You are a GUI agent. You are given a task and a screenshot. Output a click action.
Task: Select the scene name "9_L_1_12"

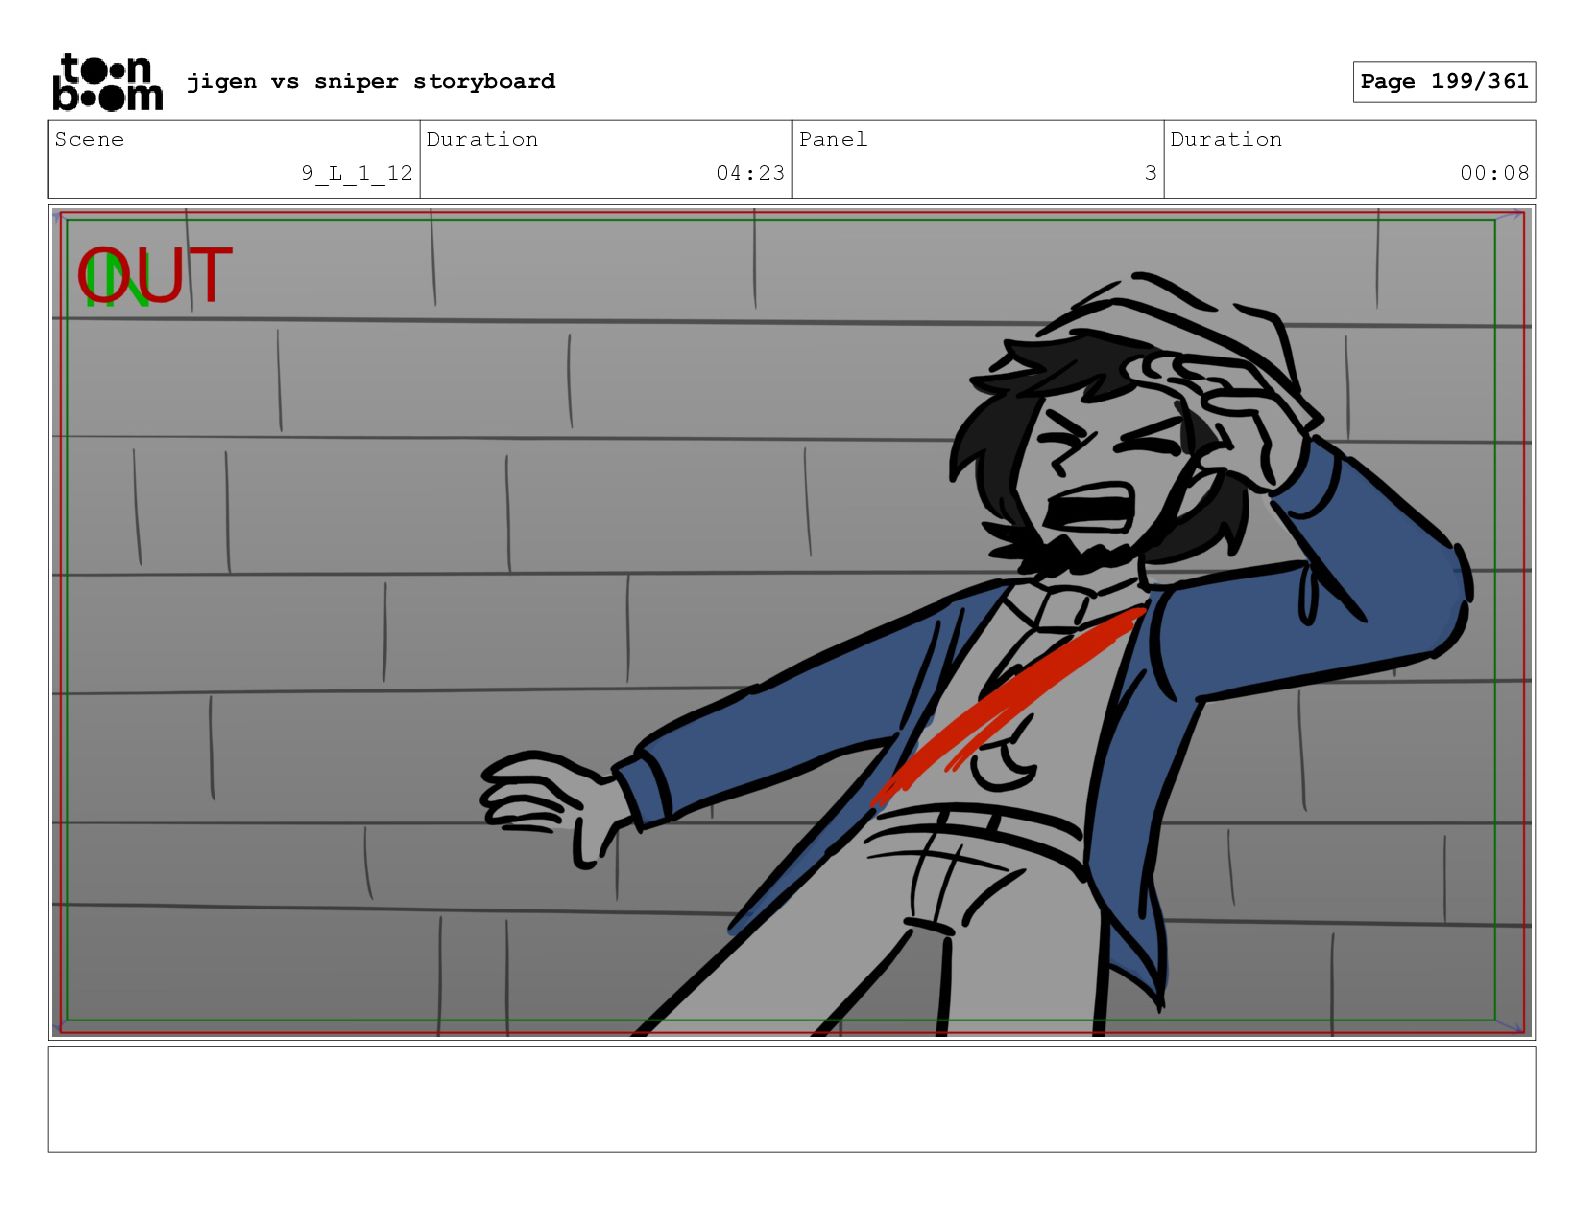(x=357, y=173)
